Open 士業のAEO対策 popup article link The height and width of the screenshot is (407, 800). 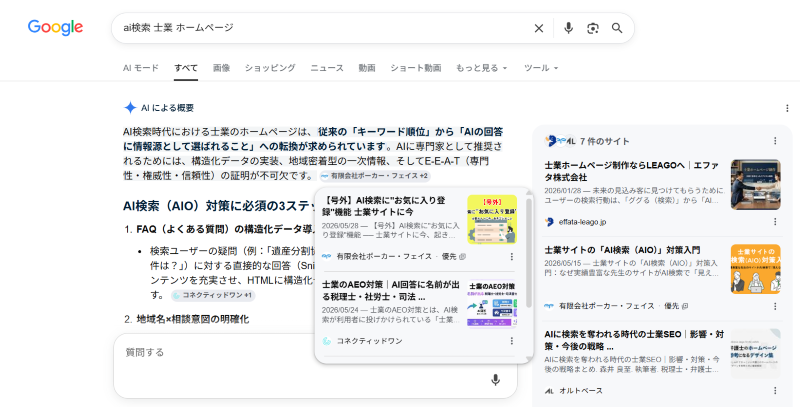click(391, 290)
